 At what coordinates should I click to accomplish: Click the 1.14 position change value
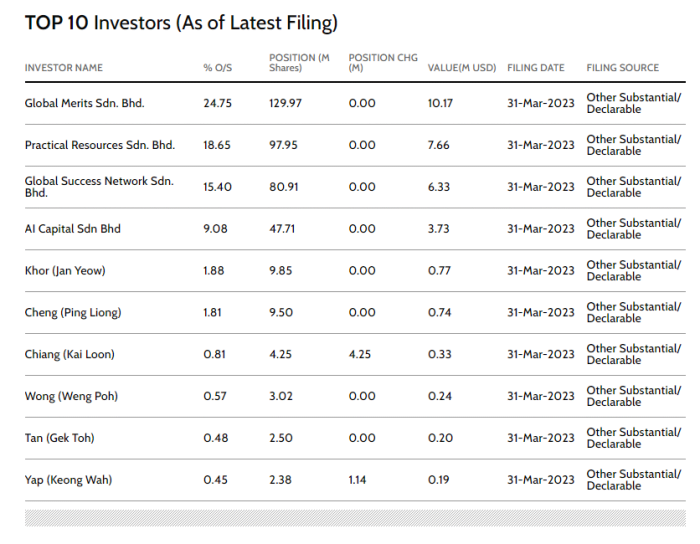click(357, 480)
